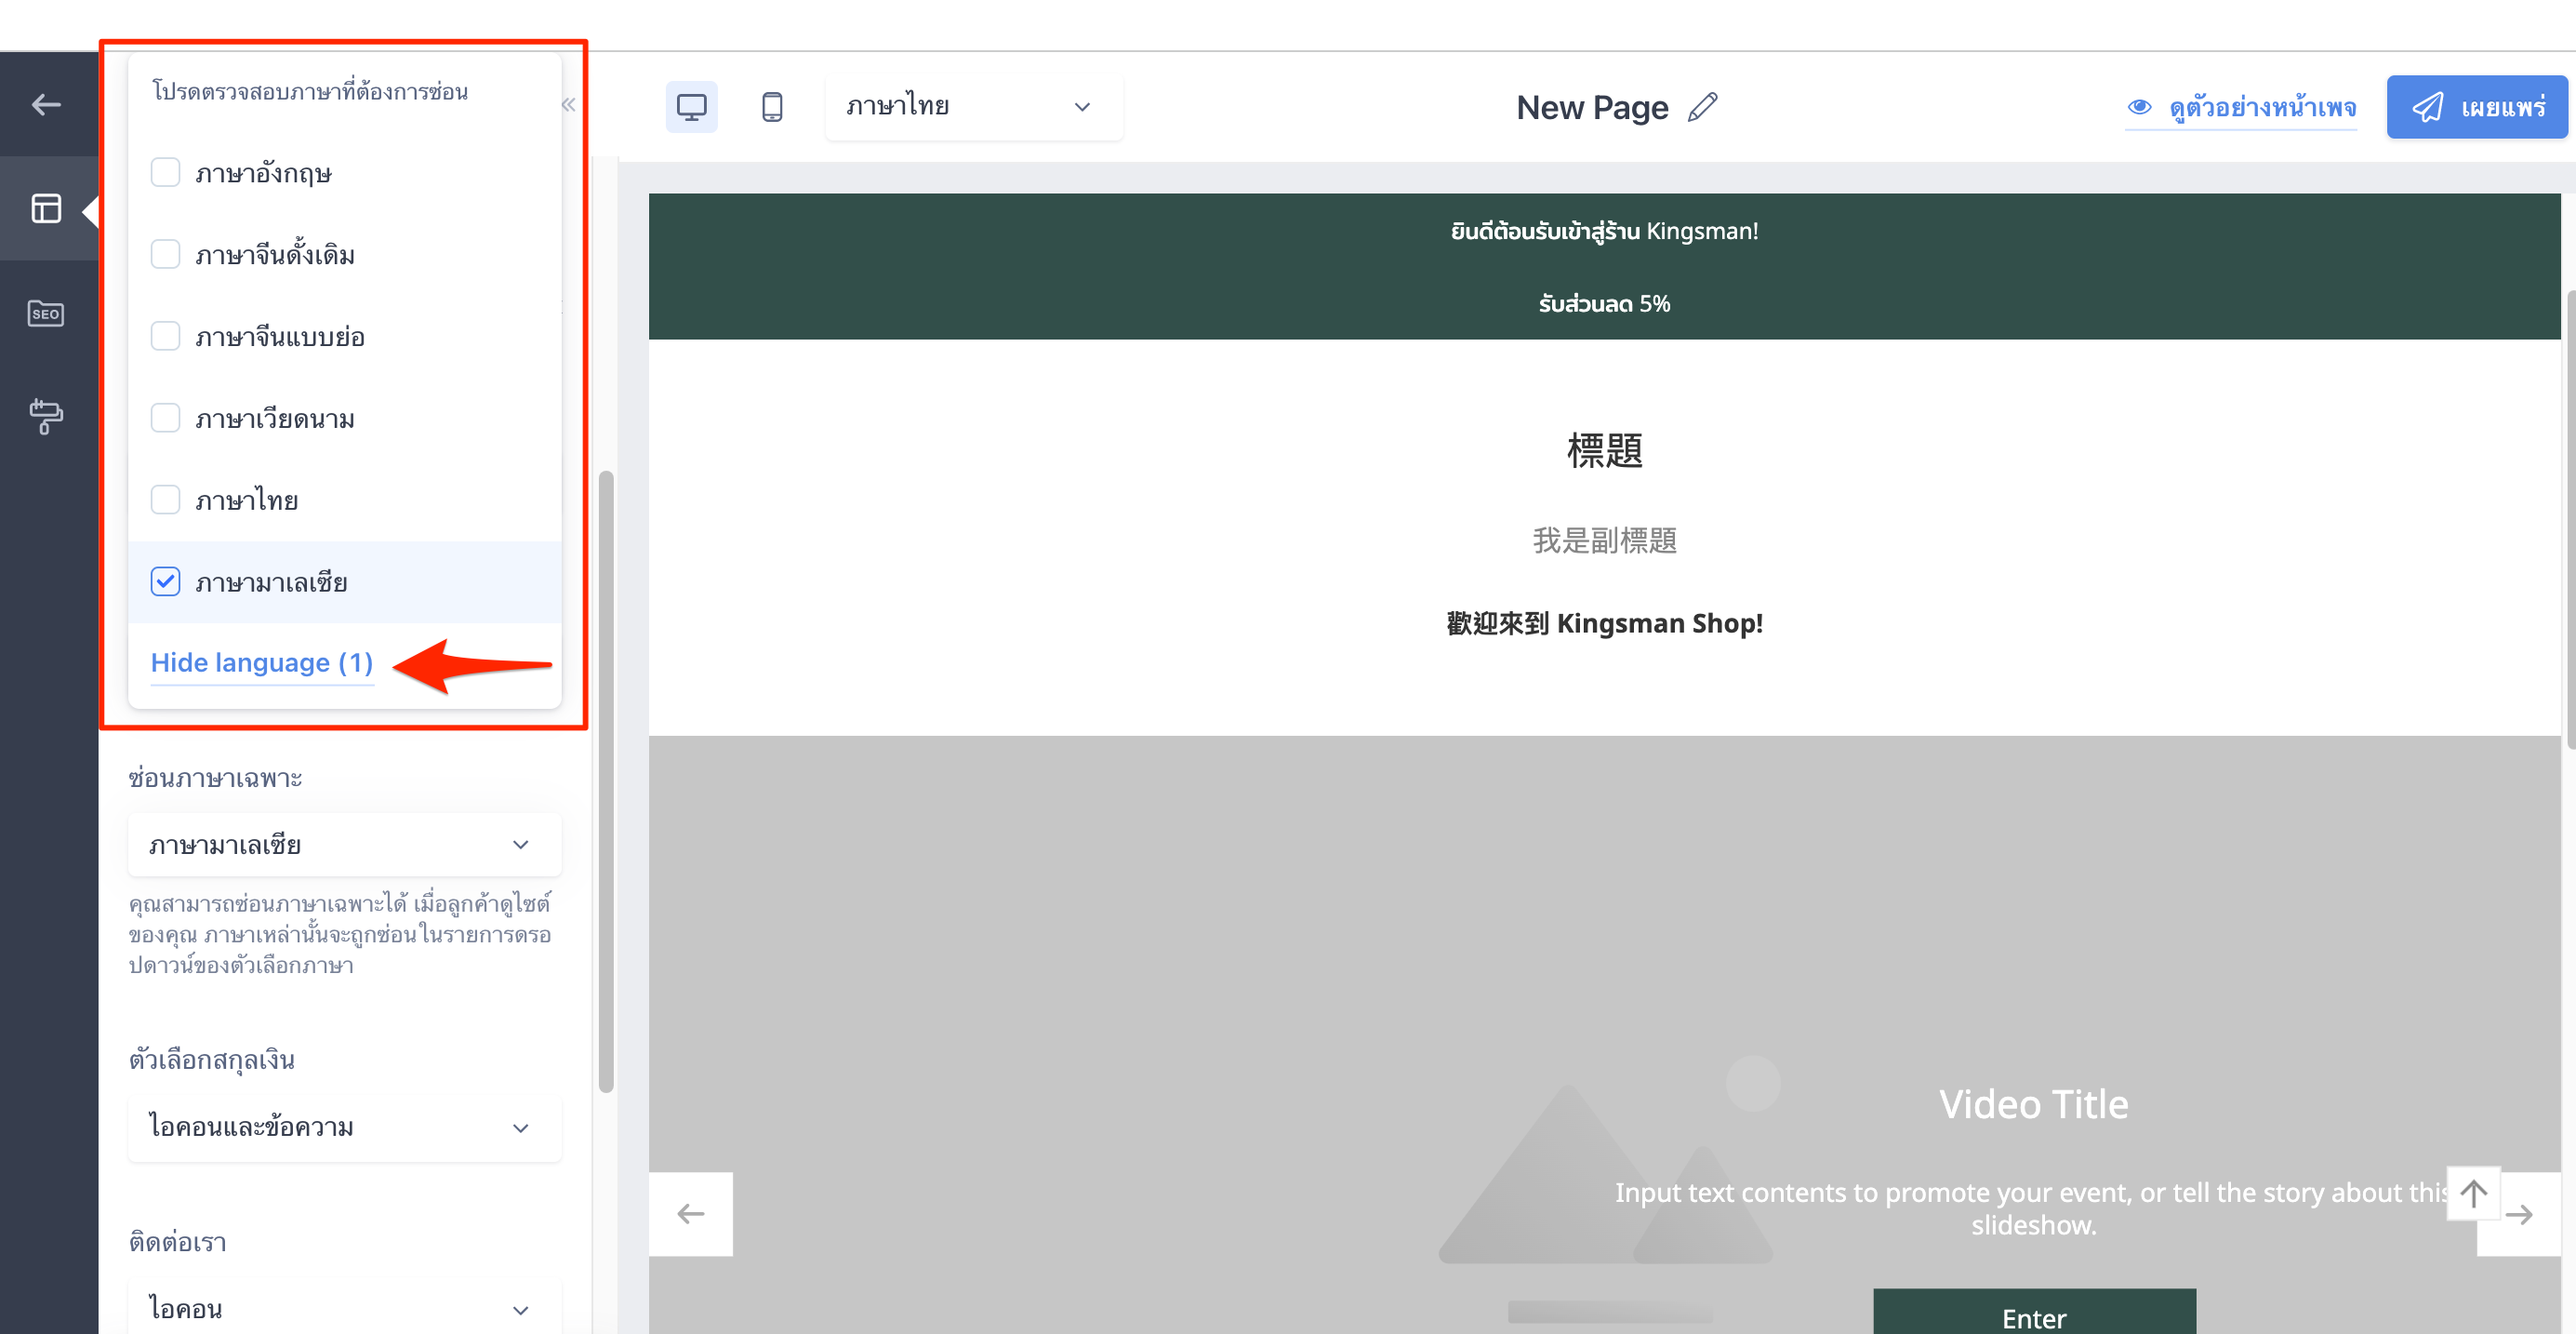
Task: Click the scroll-to-top arrow button
Action: point(2473,1192)
